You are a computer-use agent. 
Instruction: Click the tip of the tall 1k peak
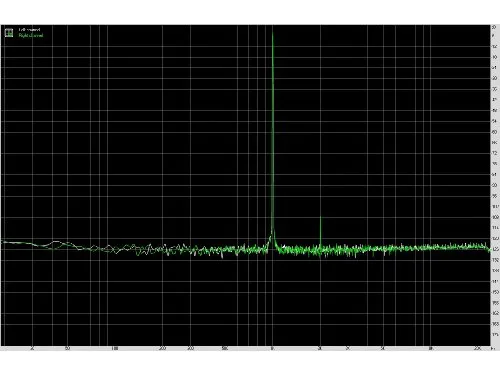tap(273, 31)
